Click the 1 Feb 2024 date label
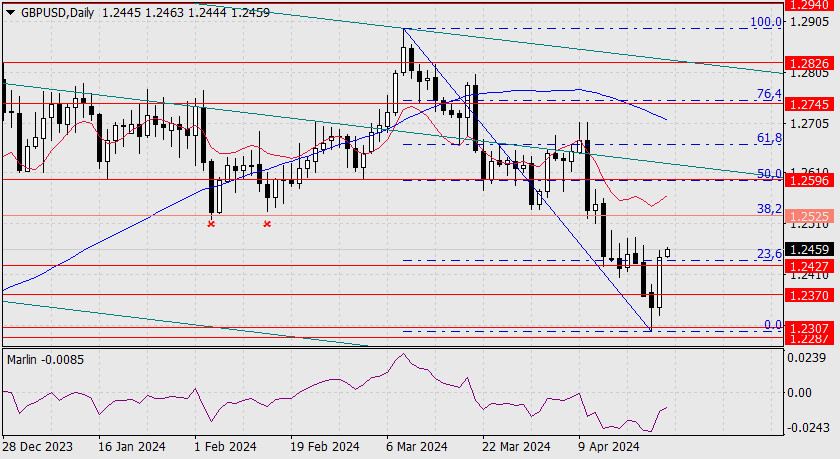840x459 pixels. point(226,446)
